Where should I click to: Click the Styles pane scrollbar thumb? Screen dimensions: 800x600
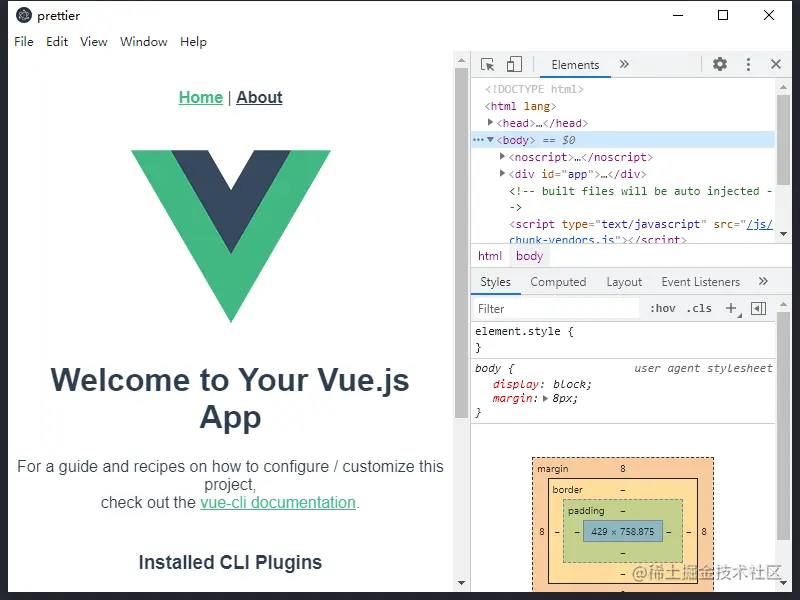(783, 426)
